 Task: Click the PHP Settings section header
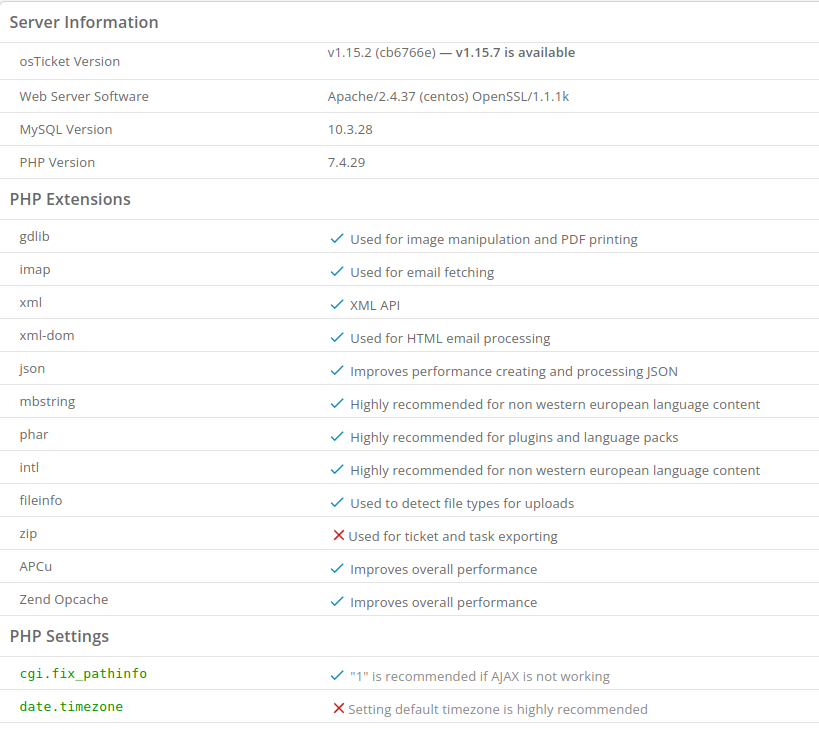(x=59, y=636)
